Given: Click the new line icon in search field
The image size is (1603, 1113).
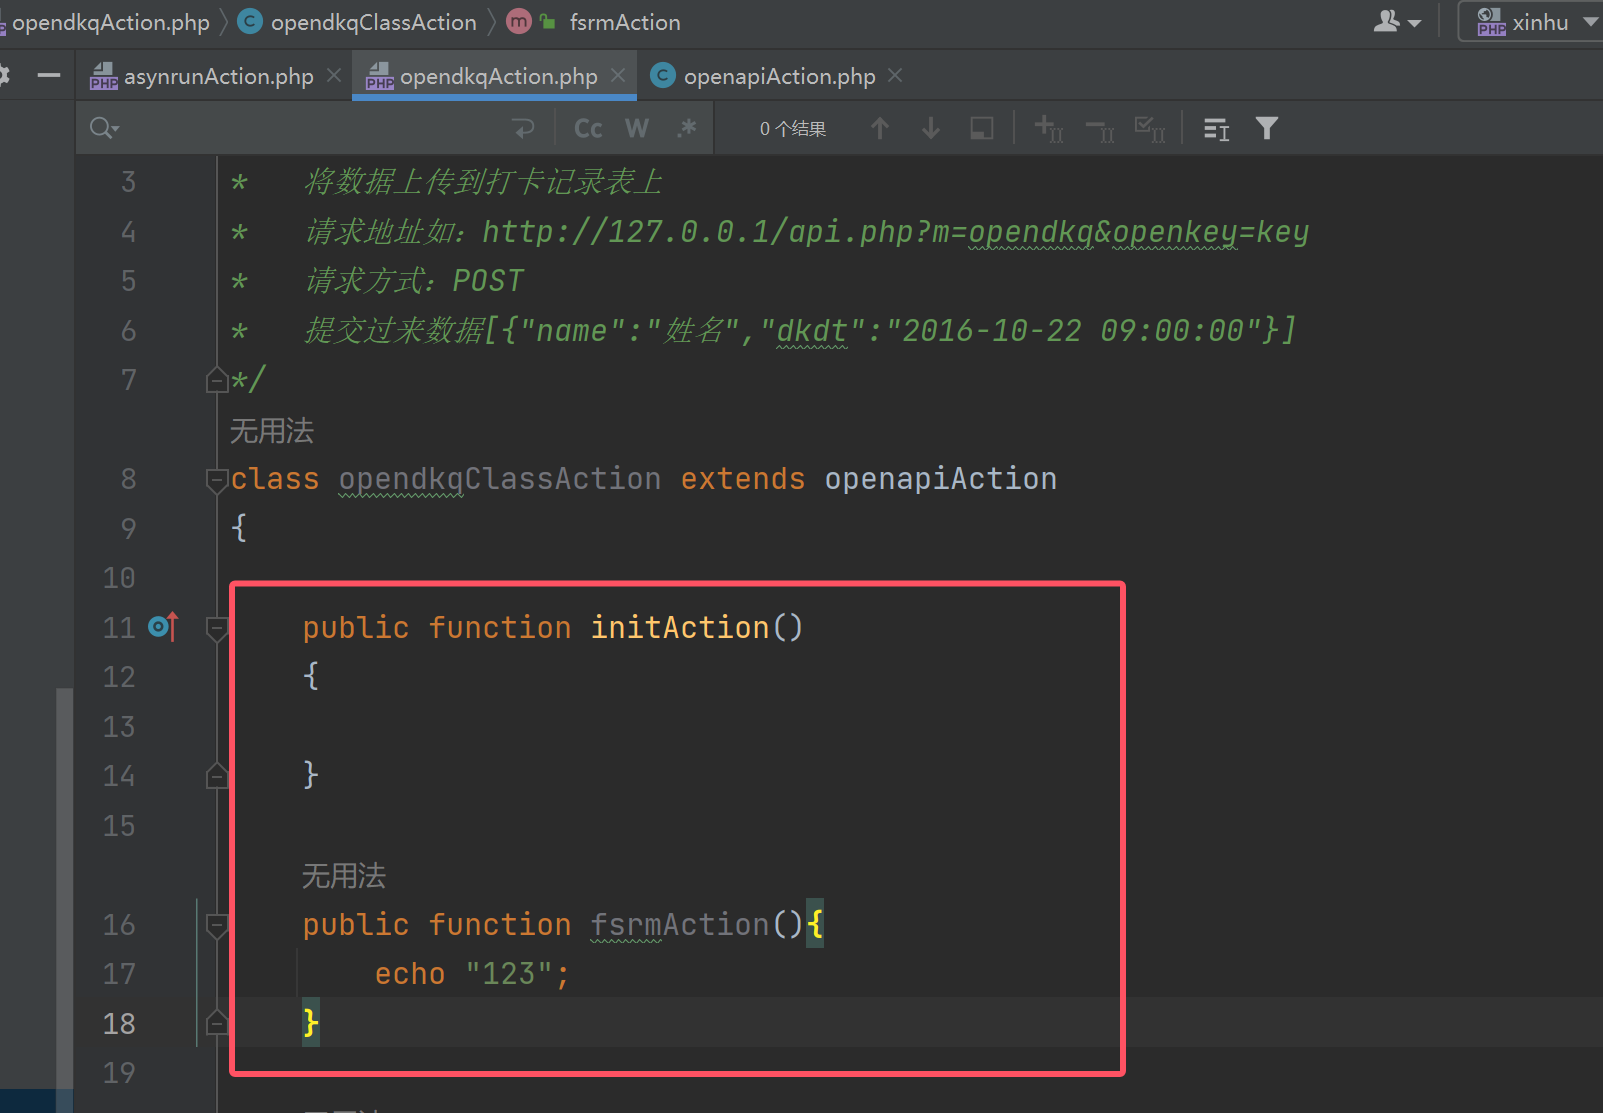Looking at the screenshot, I should (x=523, y=128).
